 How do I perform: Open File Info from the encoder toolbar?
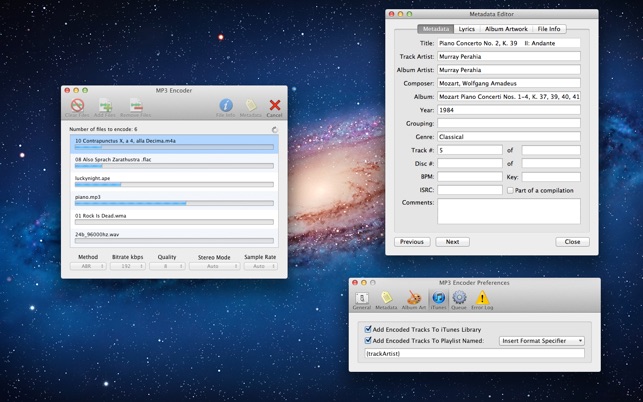click(226, 107)
